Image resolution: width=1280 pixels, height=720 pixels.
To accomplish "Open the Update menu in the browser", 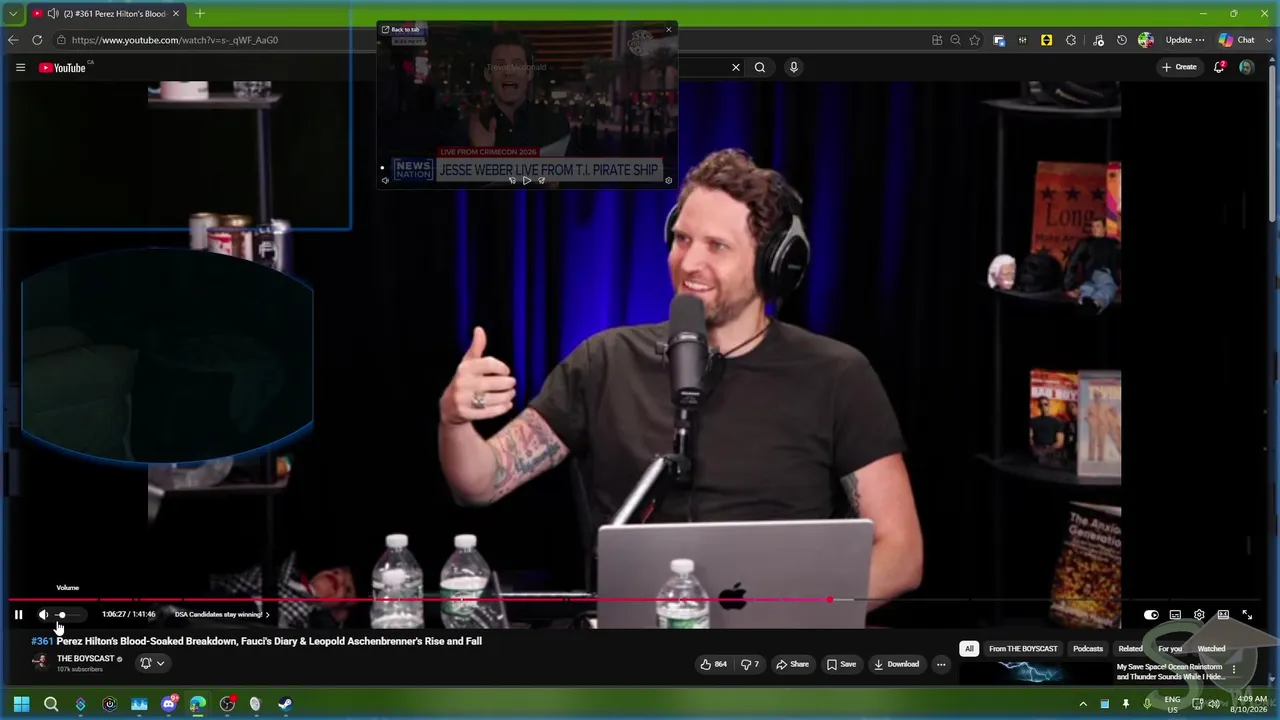I will click(1185, 40).
